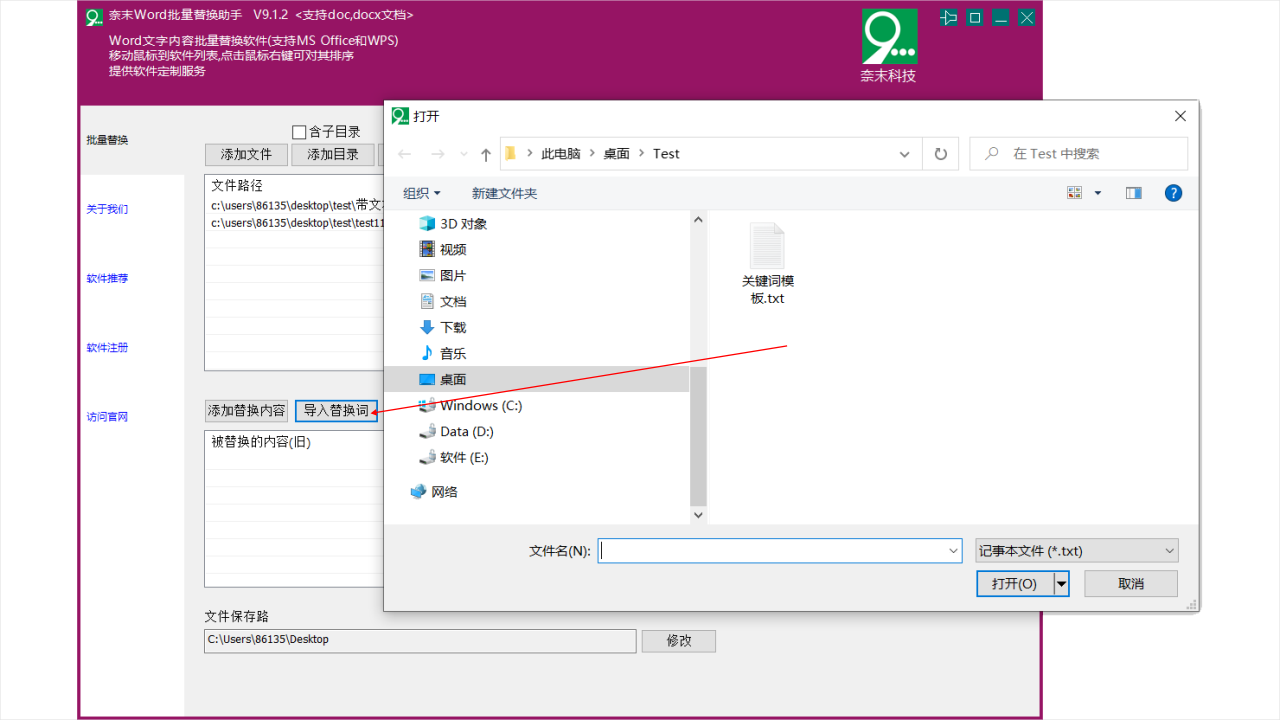Open file type dropdown 记事本文件 (*.txt)
This screenshot has width=1280, height=720.
[1073, 550]
